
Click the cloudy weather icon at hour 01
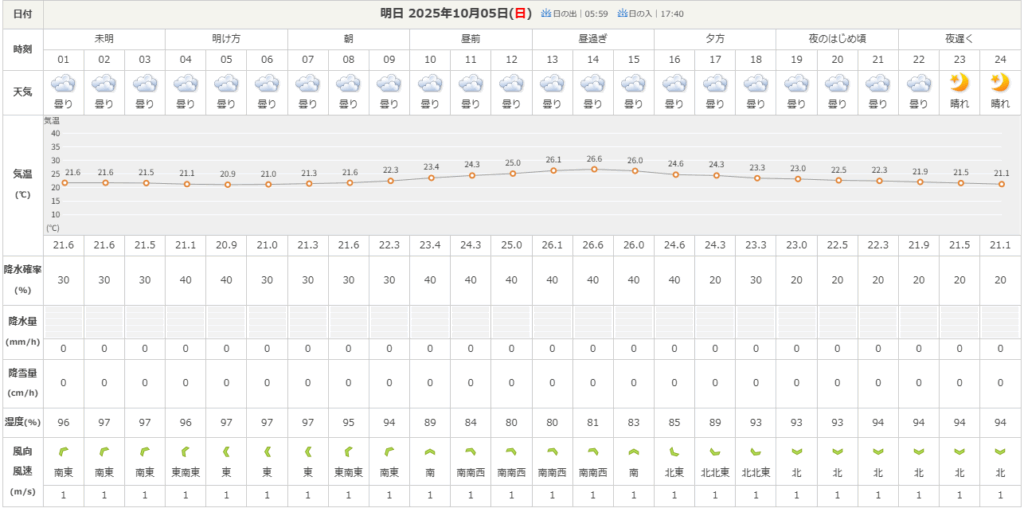pyautogui.click(x=63, y=84)
